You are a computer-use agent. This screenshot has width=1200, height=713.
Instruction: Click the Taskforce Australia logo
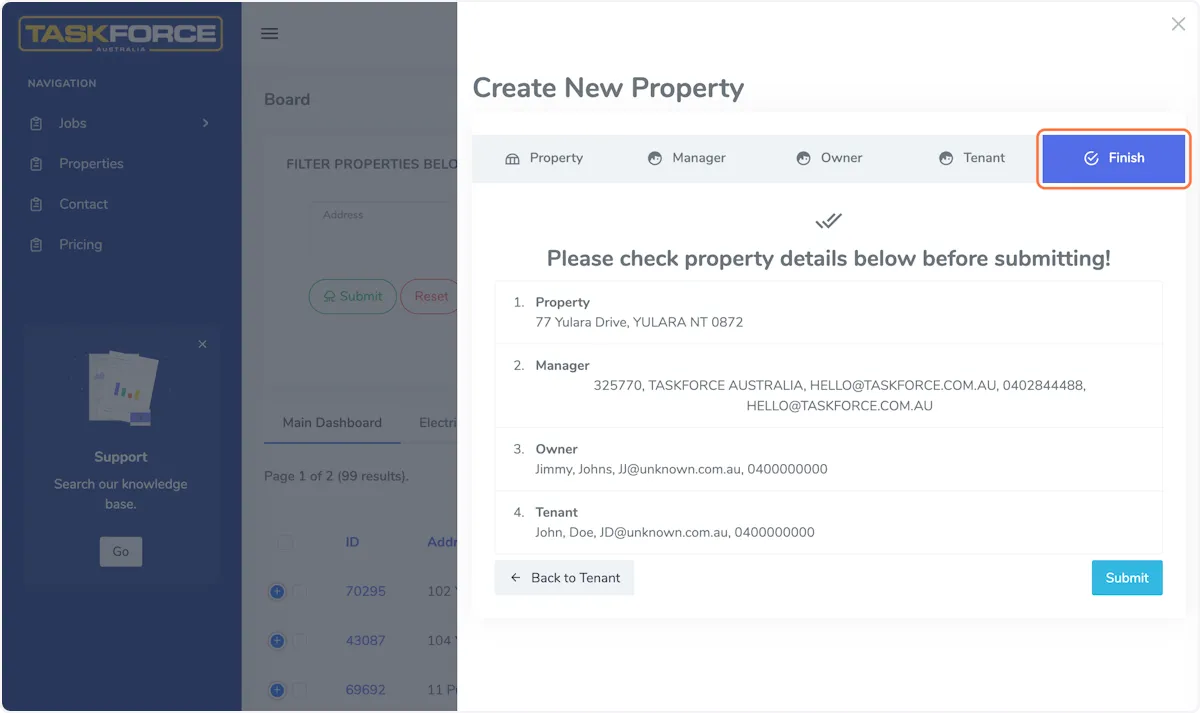[x=121, y=34]
